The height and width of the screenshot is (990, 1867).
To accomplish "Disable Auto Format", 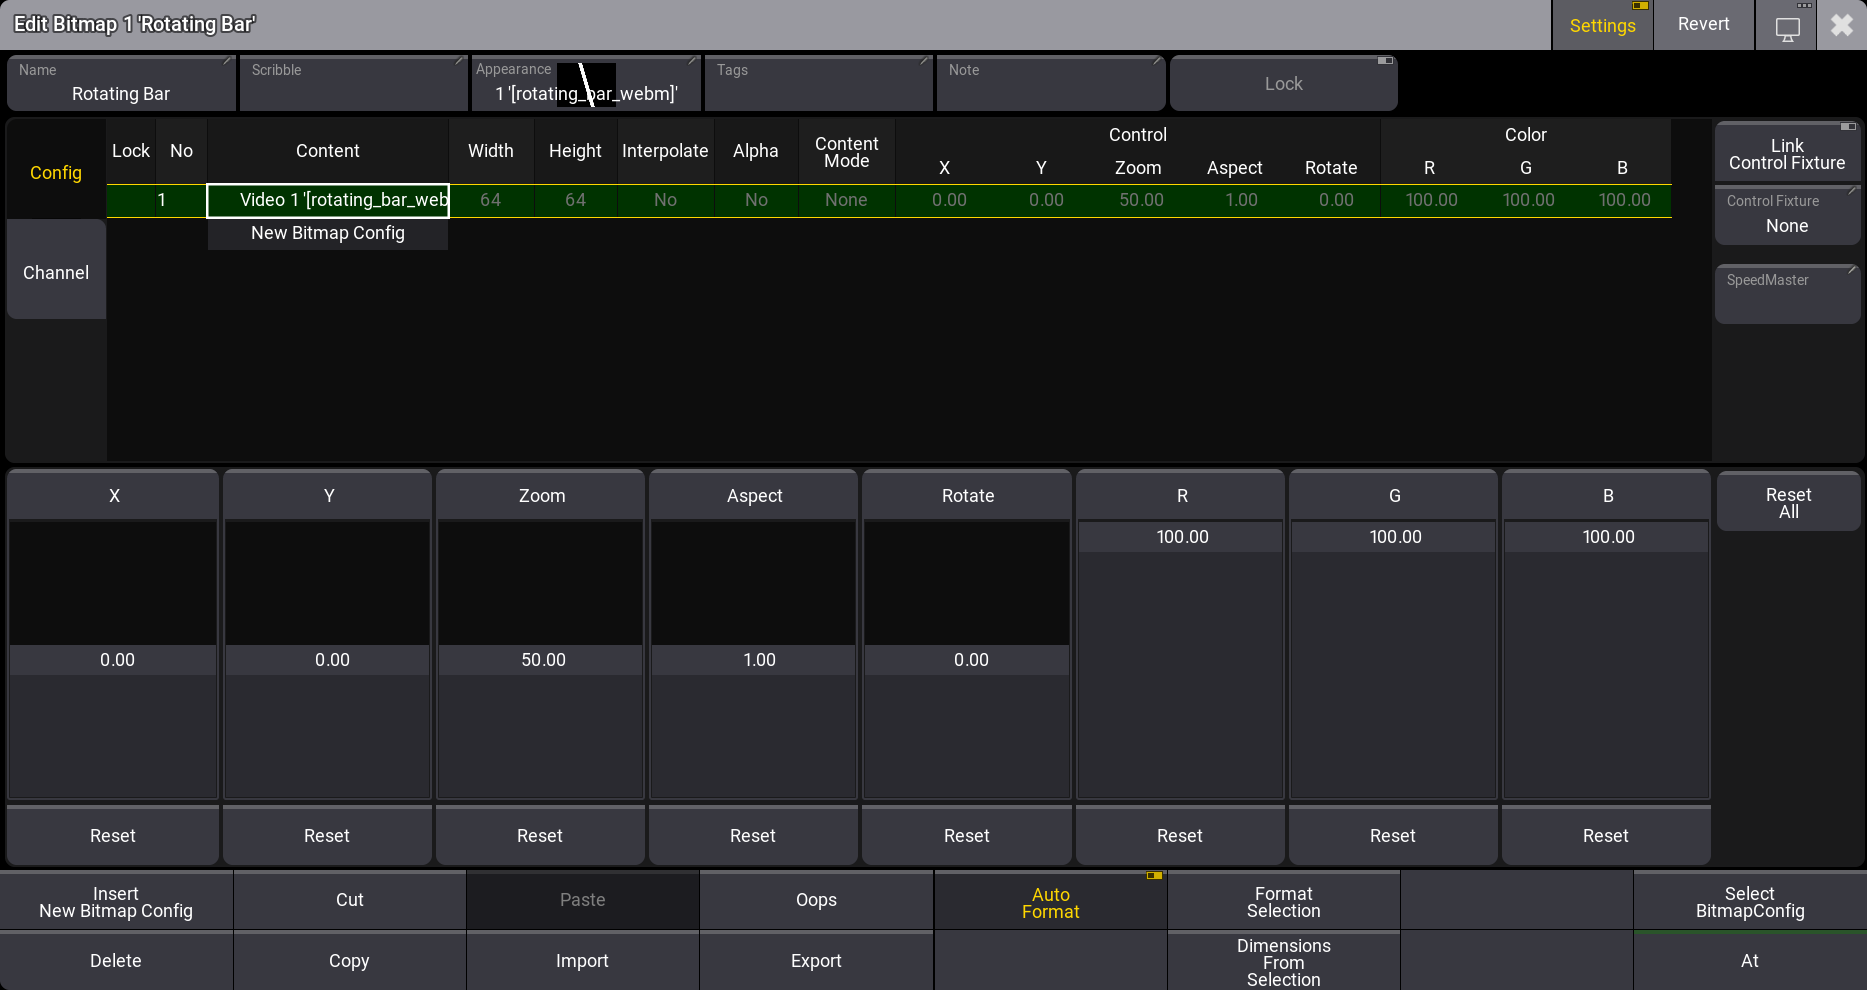I will click(1050, 901).
